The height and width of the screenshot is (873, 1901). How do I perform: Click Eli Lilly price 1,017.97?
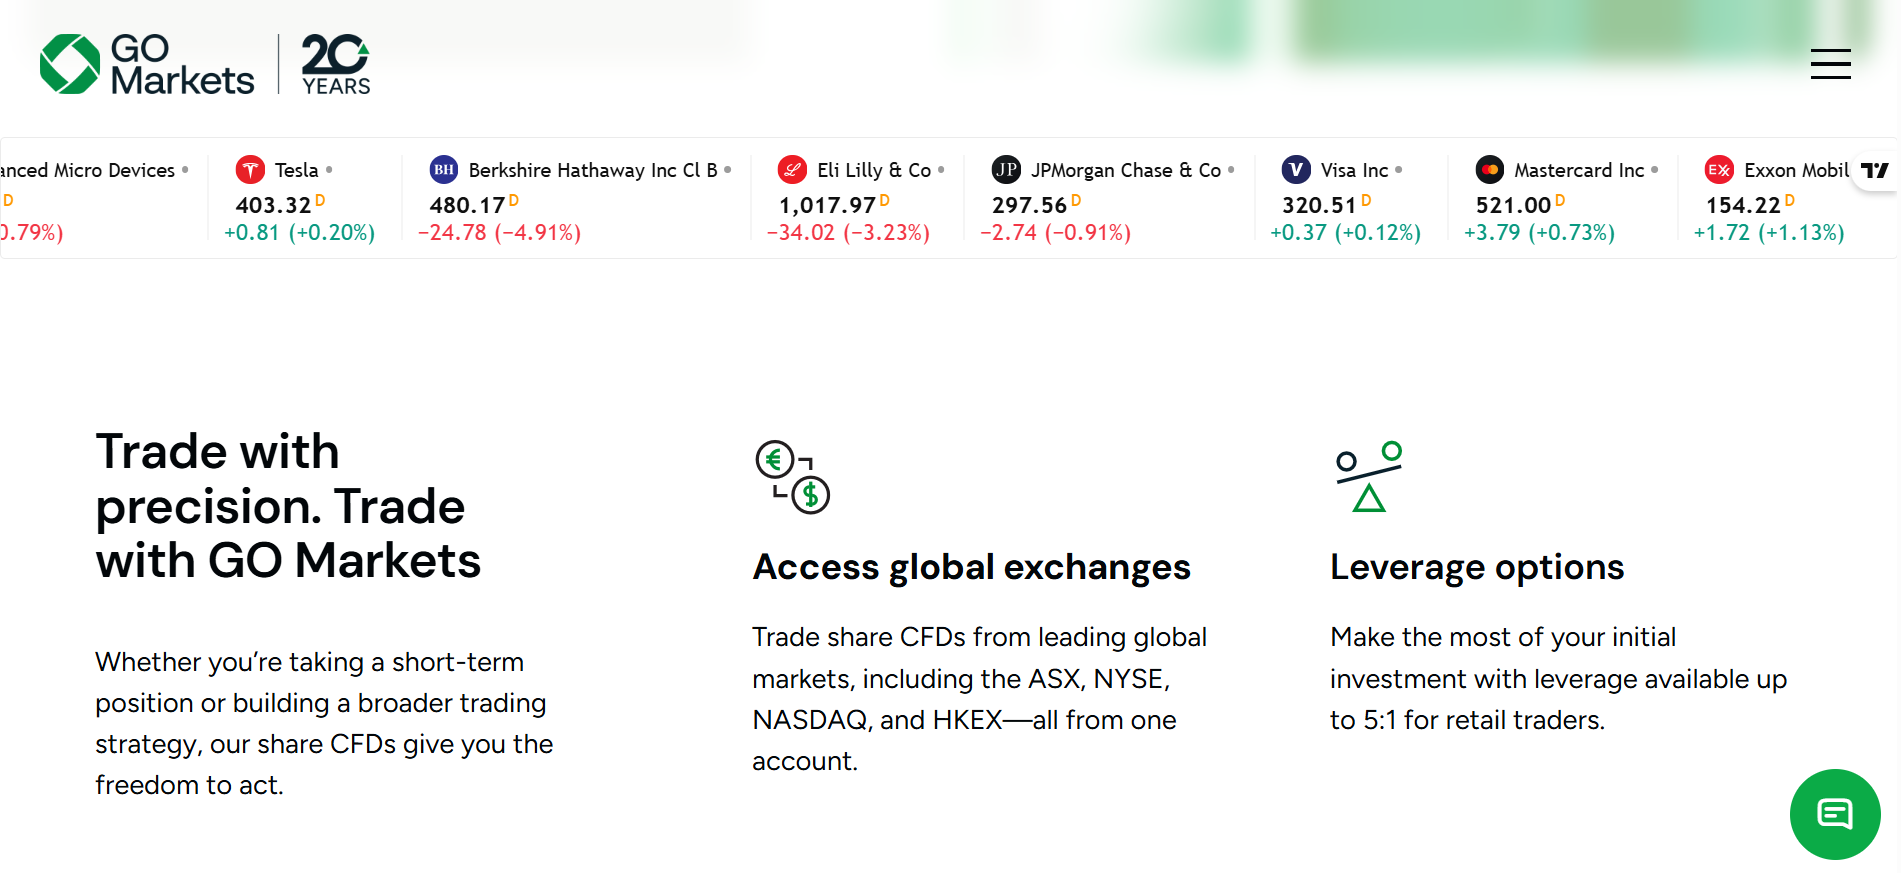point(827,205)
